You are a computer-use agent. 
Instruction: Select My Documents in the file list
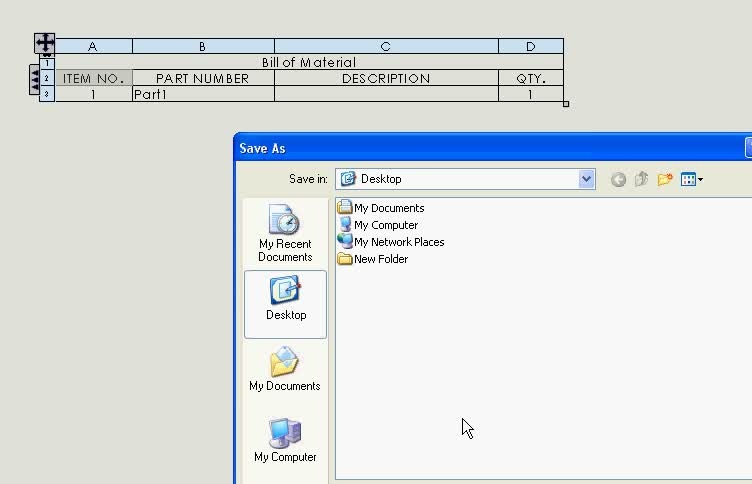(x=381, y=208)
